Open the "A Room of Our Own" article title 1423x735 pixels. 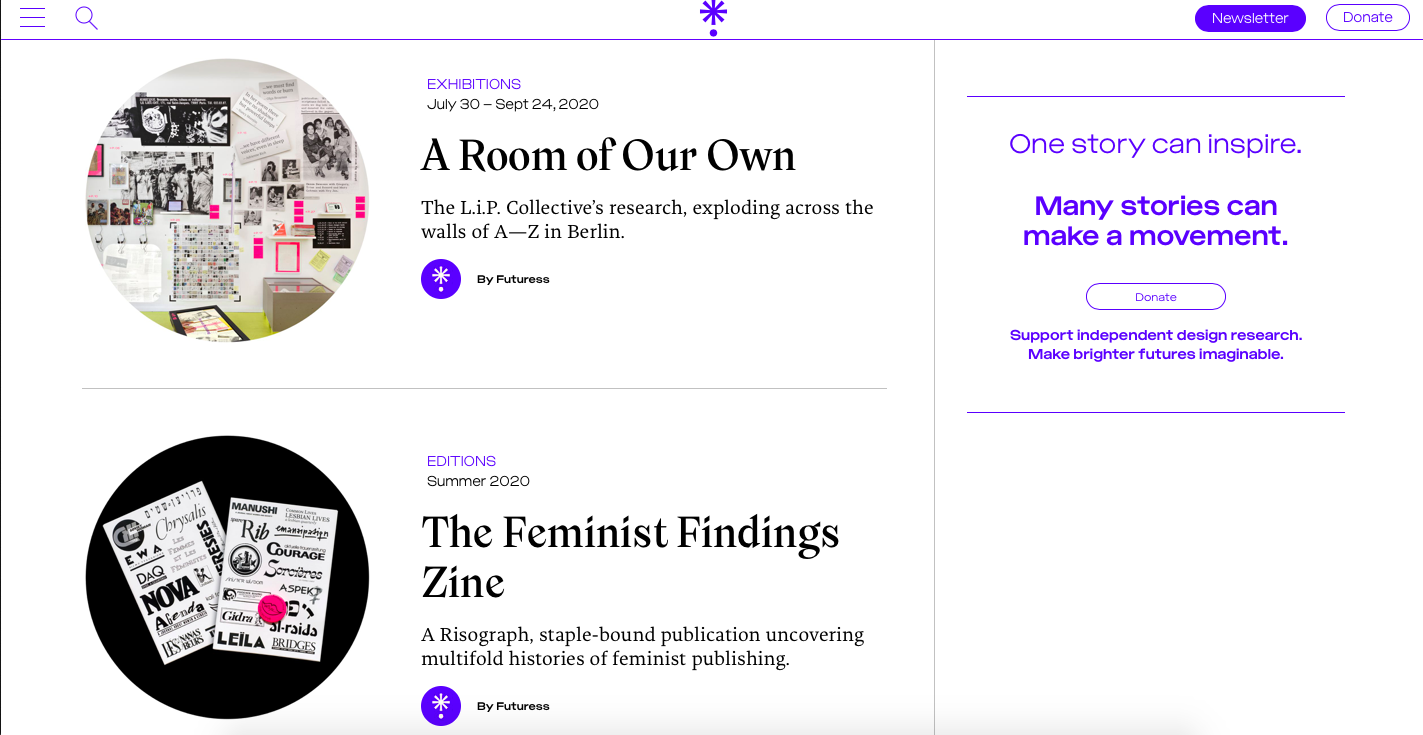click(x=608, y=156)
